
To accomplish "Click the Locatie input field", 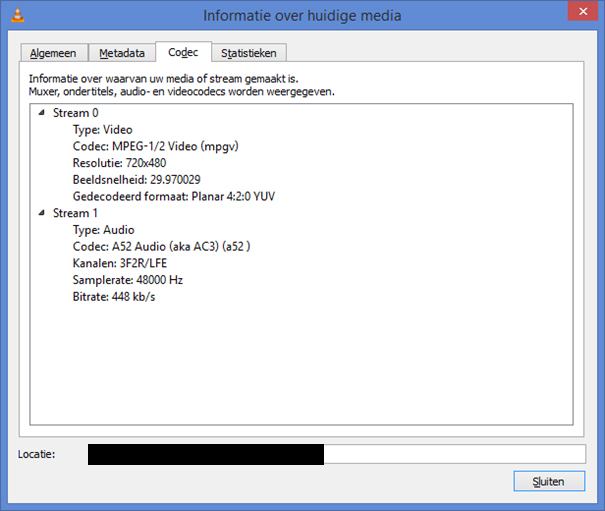I will coord(337,454).
